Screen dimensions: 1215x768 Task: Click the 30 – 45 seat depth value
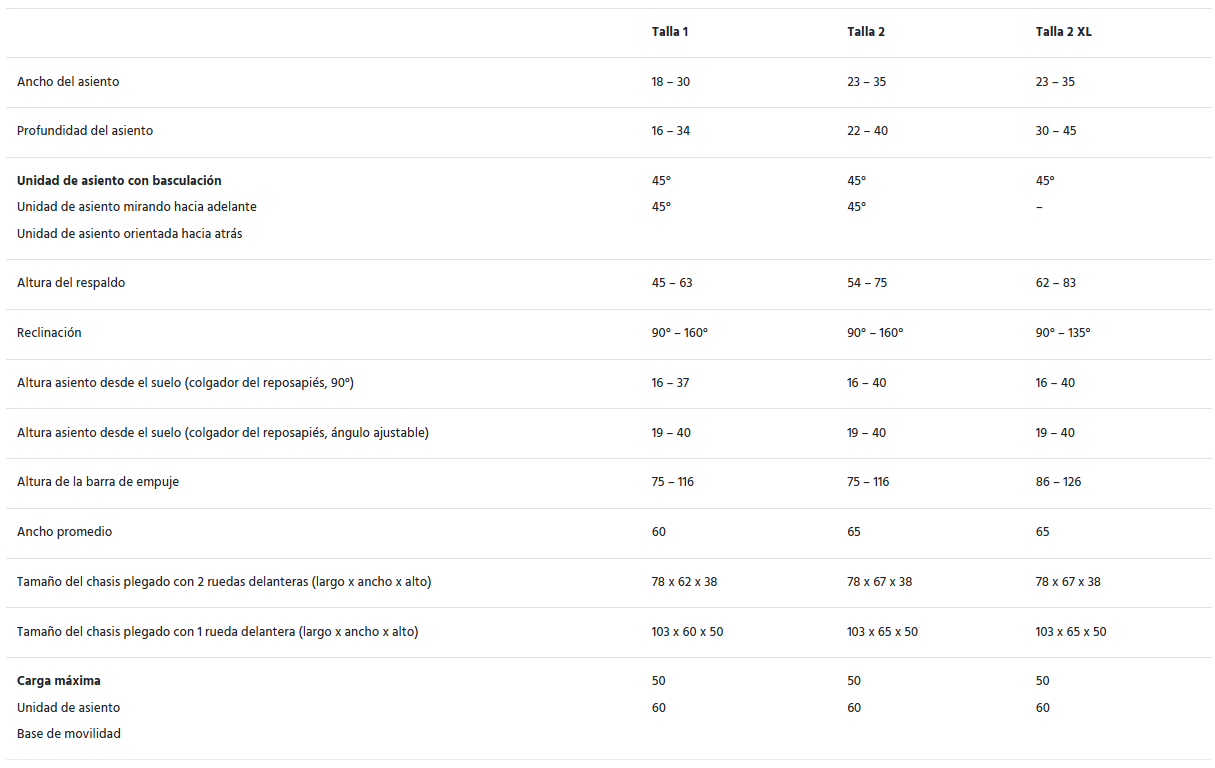click(x=1056, y=131)
